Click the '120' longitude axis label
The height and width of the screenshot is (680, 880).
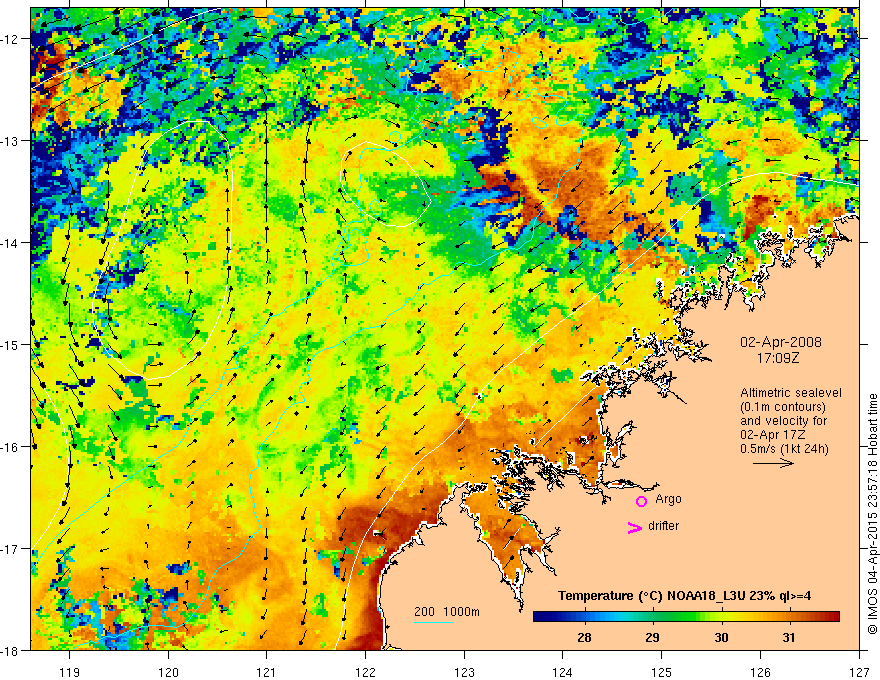coord(168,672)
